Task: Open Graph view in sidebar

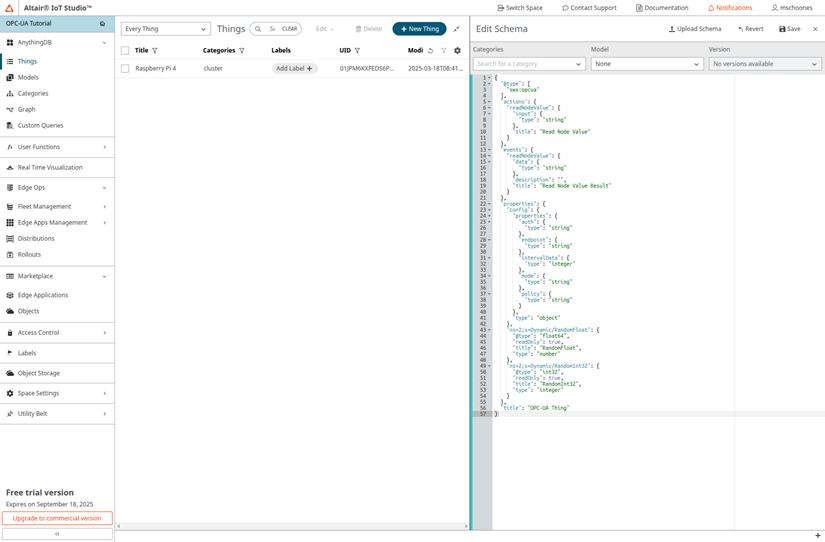Action: [x=26, y=109]
